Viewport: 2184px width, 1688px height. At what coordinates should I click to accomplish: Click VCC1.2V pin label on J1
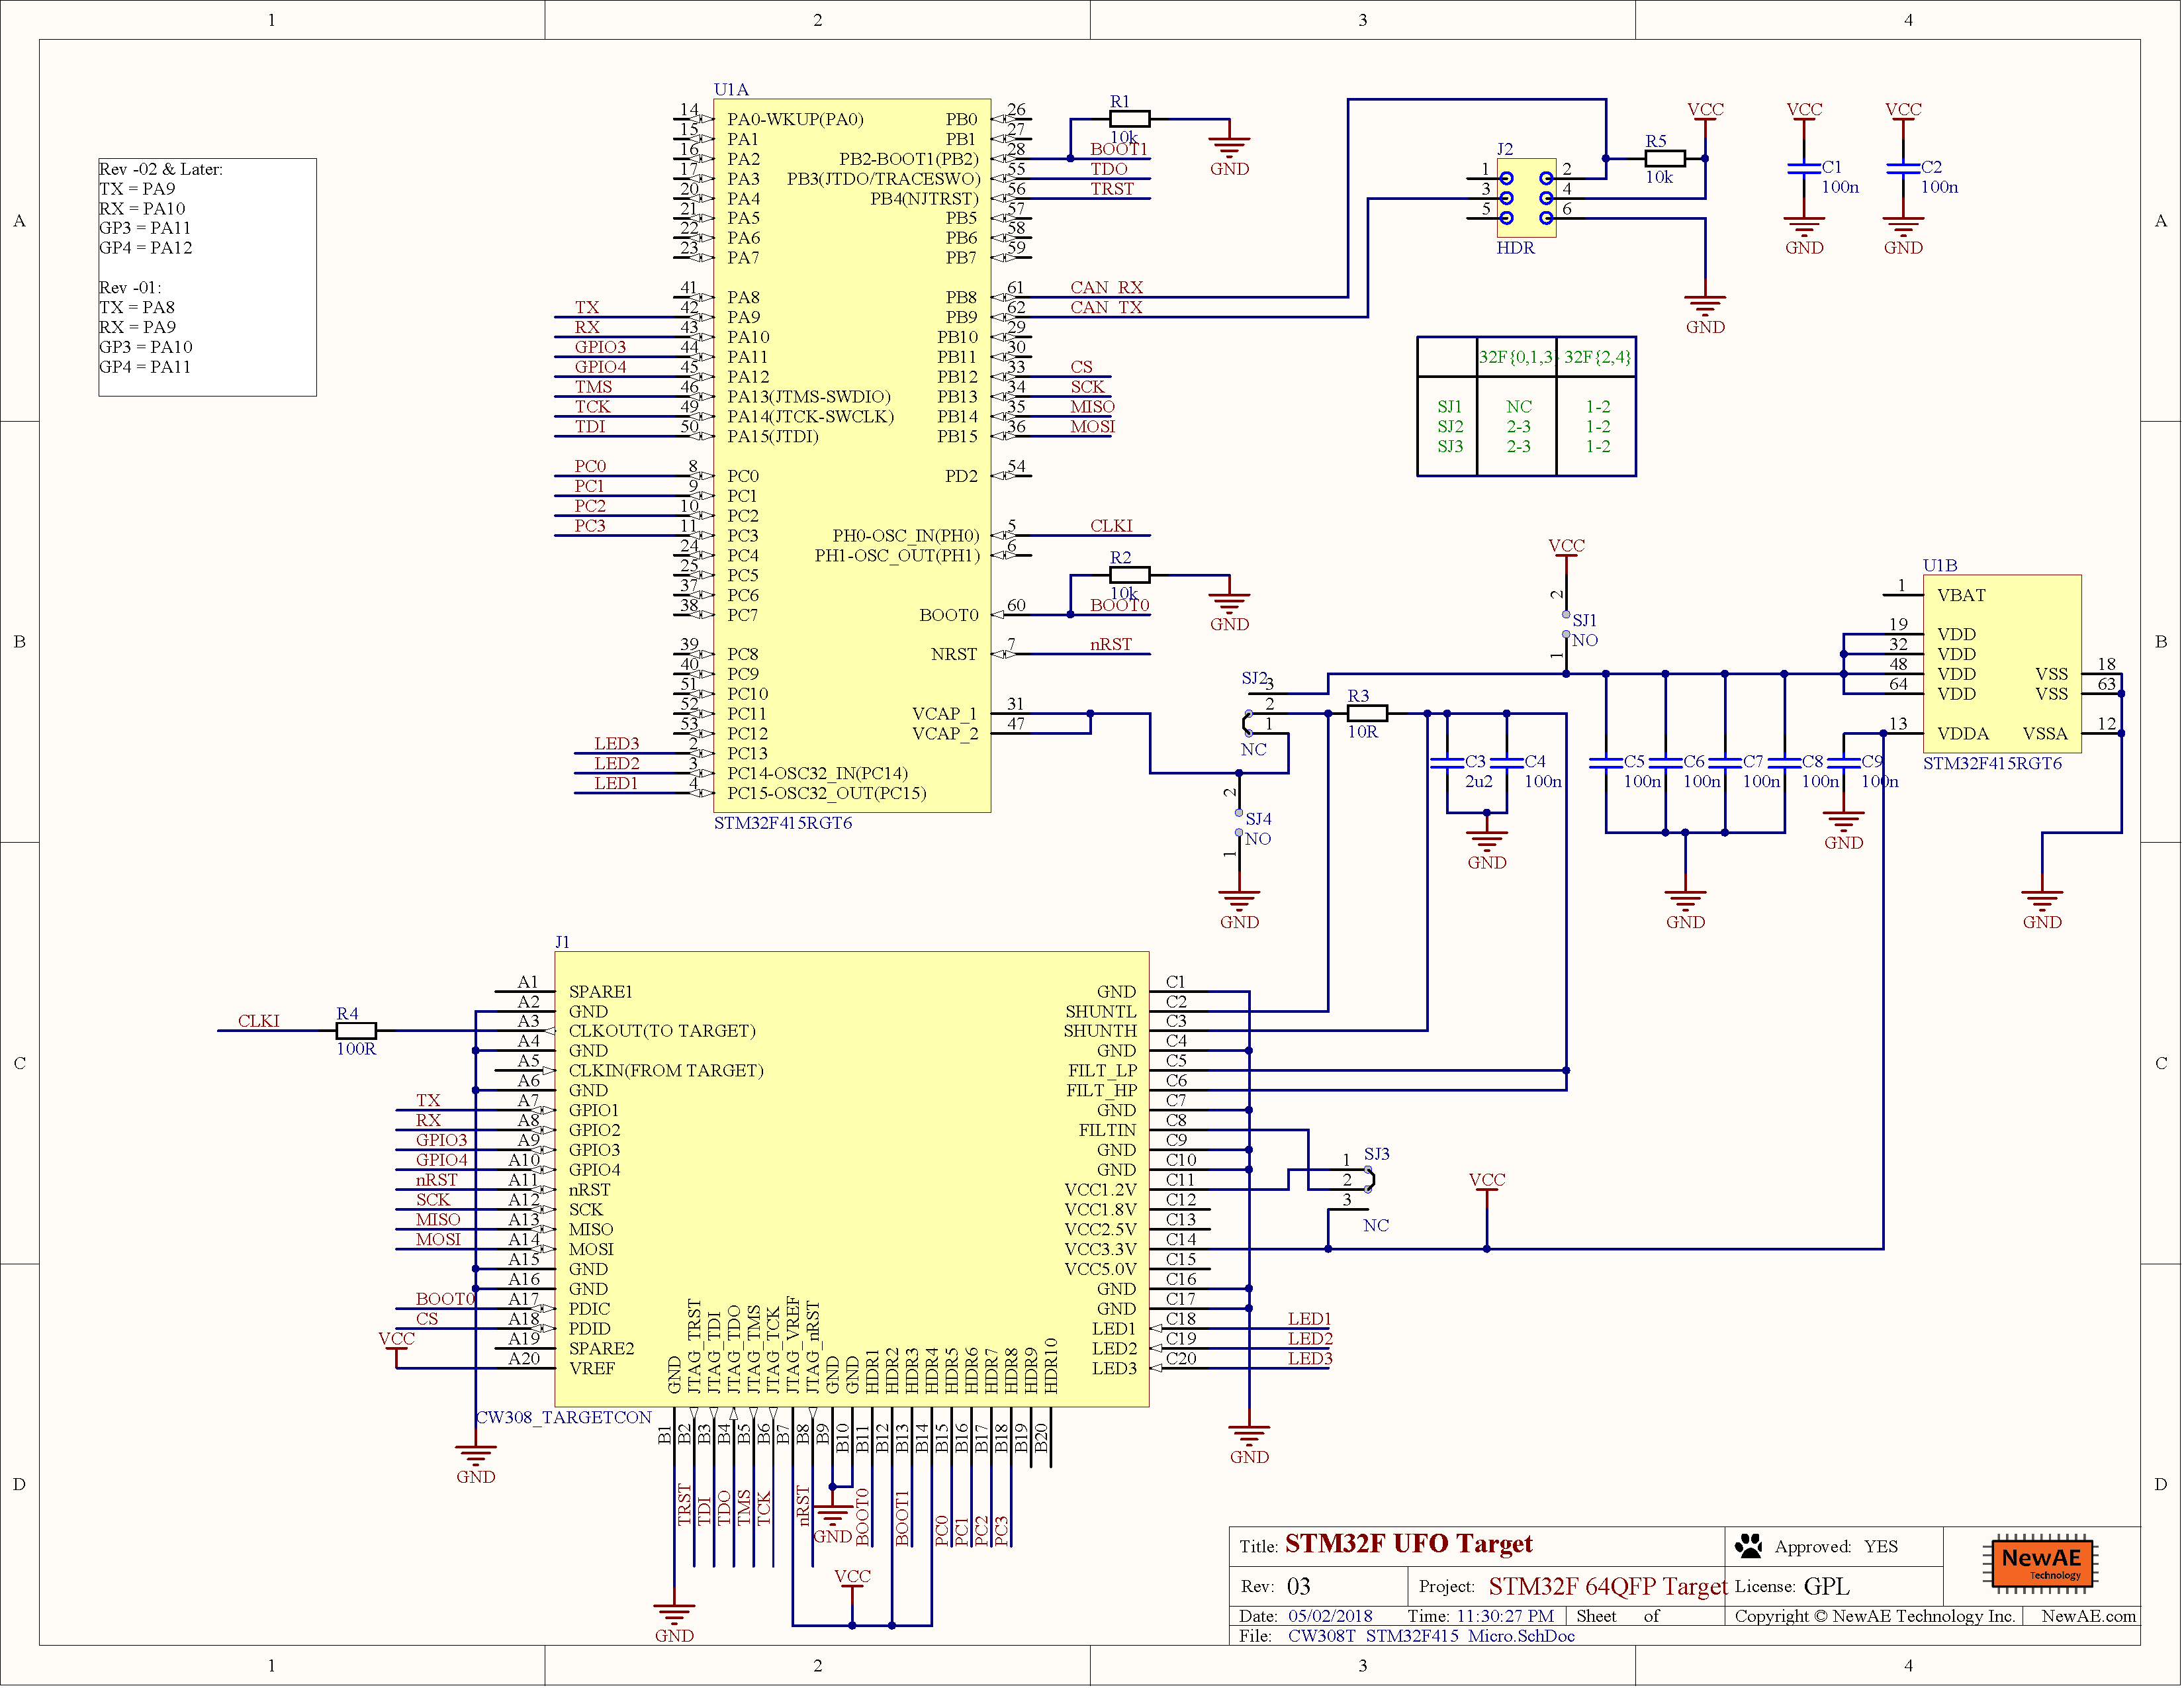coord(1102,1190)
